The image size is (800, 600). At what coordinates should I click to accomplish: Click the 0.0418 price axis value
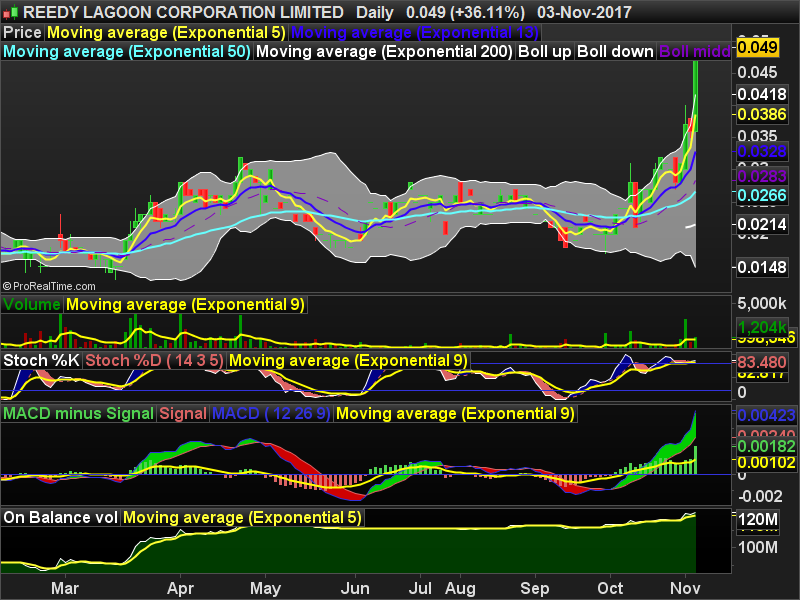coord(762,94)
